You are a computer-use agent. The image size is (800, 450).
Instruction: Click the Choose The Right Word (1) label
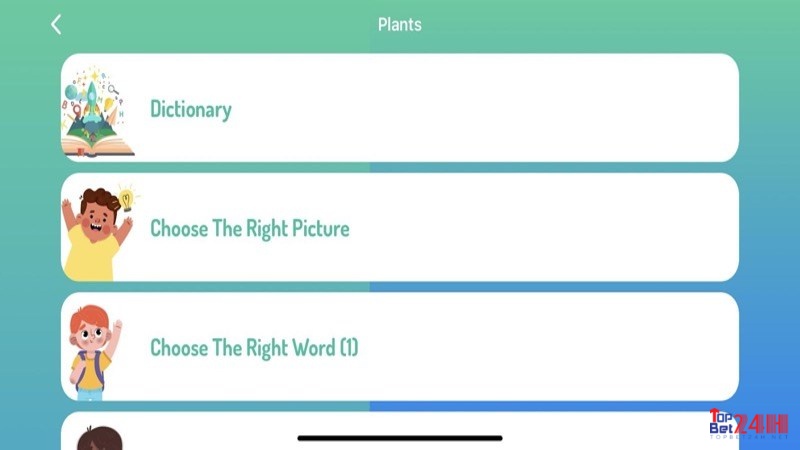coord(254,348)
